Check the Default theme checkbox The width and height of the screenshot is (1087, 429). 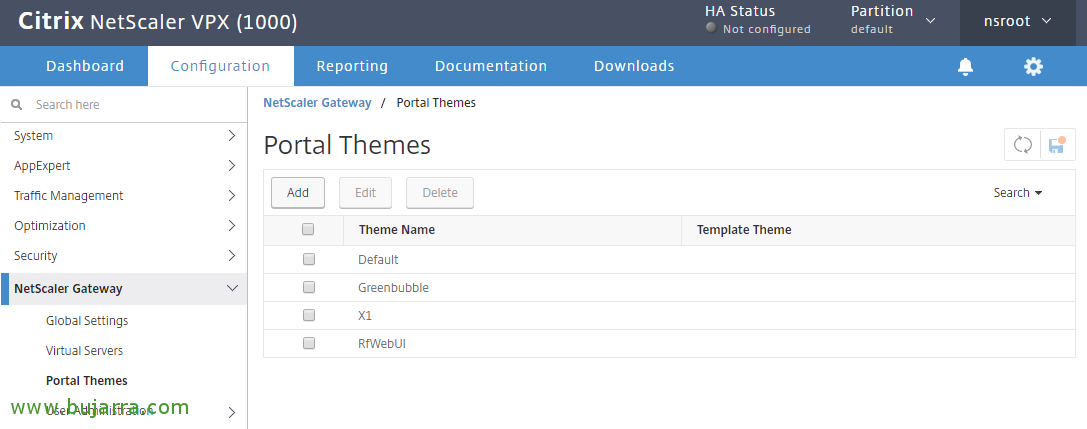[x=309, y=259]
